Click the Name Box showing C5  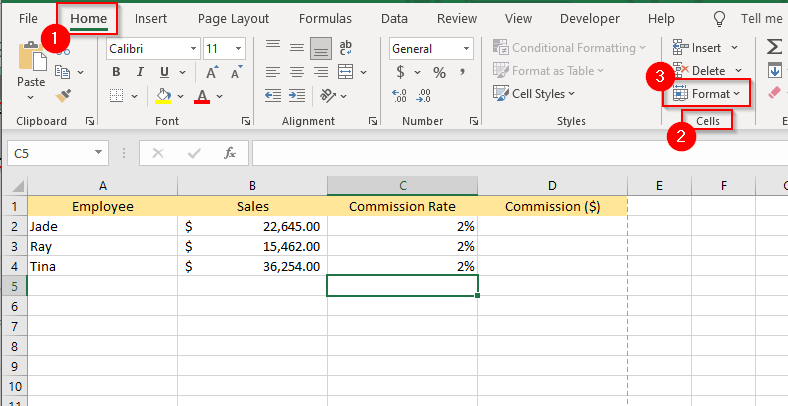(x=48, y=153)
